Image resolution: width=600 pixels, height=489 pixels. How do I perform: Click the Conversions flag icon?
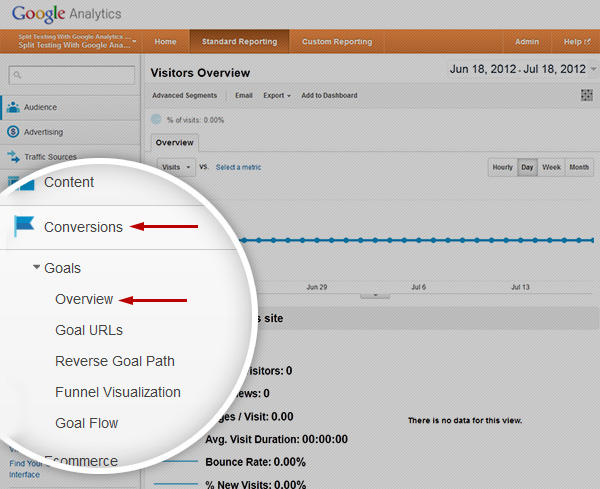(x=24, y=226)
